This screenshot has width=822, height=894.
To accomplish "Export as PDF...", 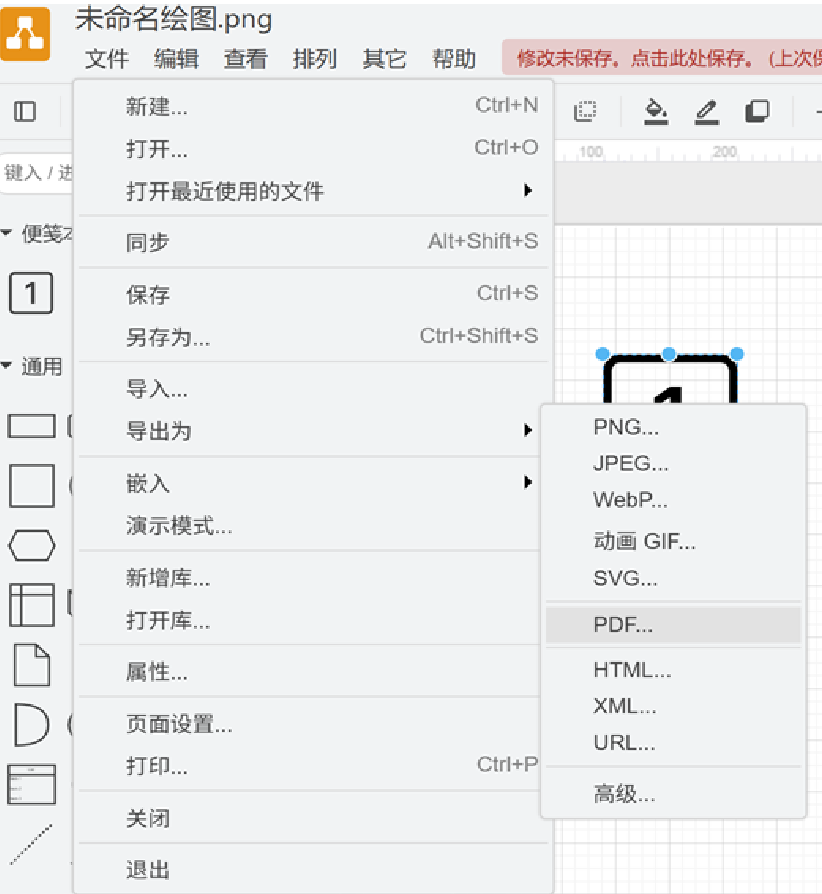I will 673,625.
